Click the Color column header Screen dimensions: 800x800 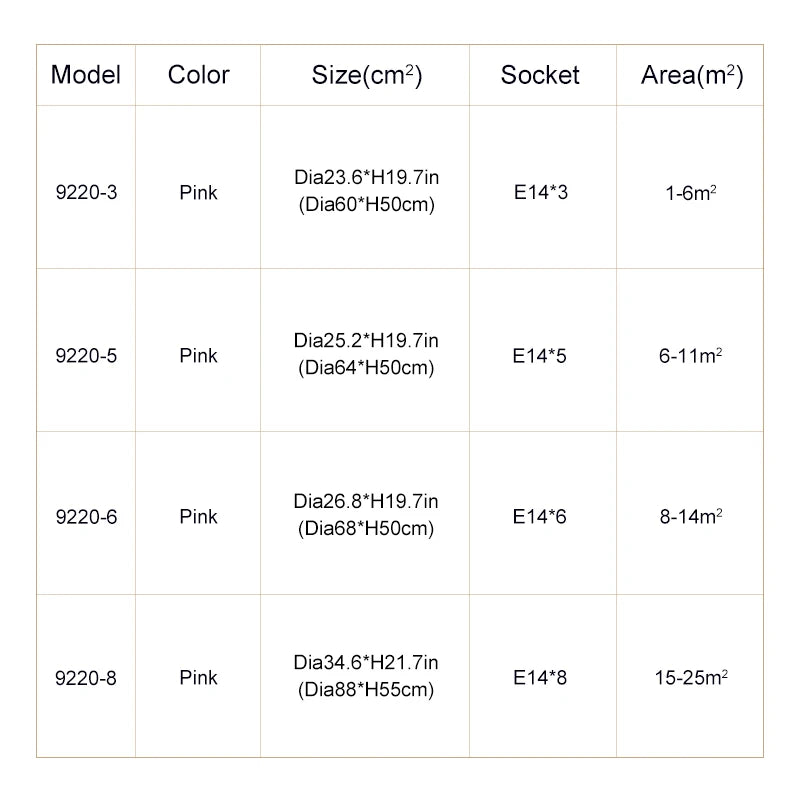pyautogui.click(x=198, y=75)
